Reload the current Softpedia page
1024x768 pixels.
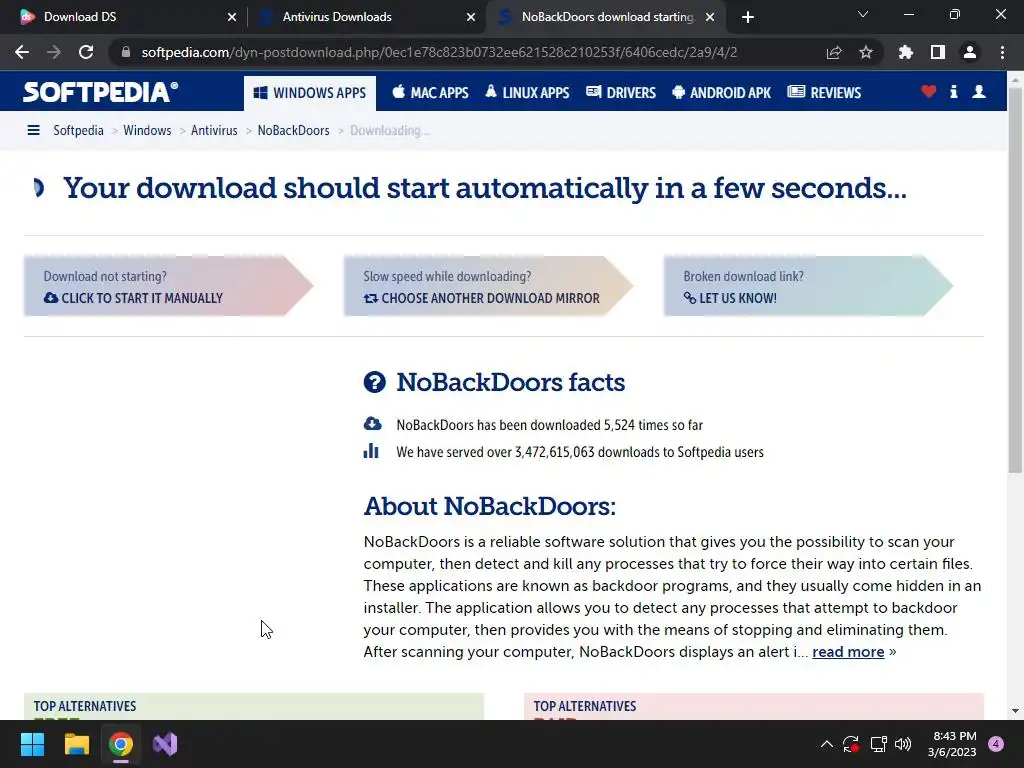[x=86, y=52]
